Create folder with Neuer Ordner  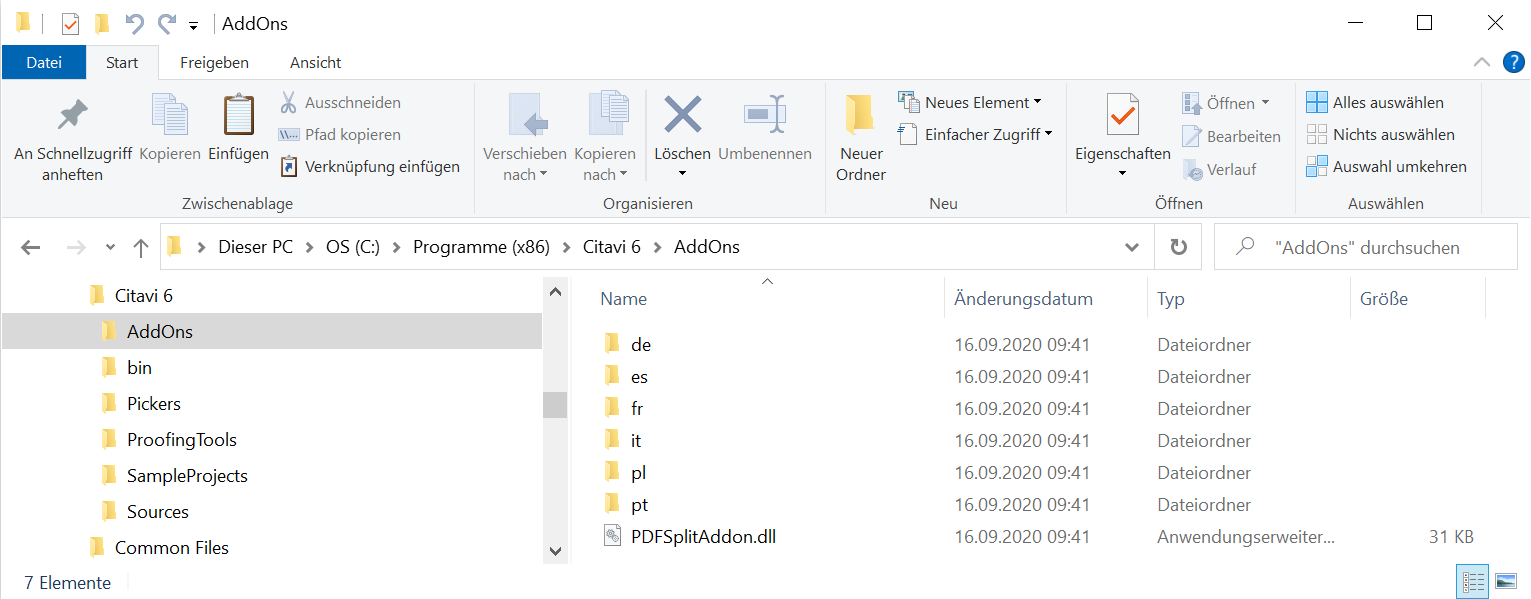point(861,140)
